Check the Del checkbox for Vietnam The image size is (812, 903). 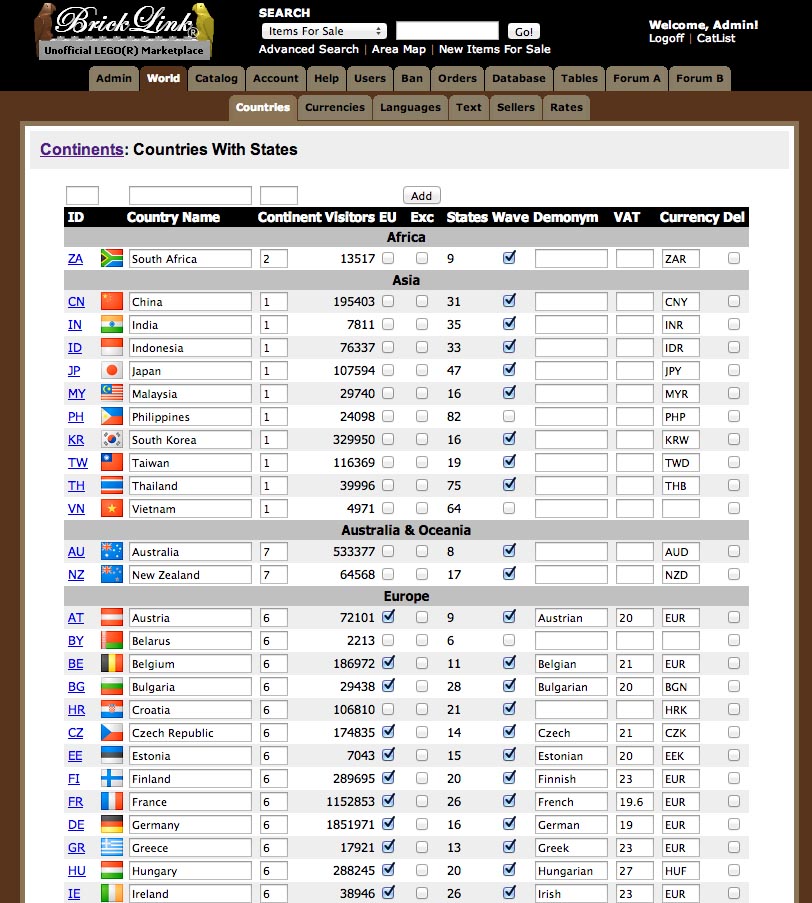coord(735,508)
